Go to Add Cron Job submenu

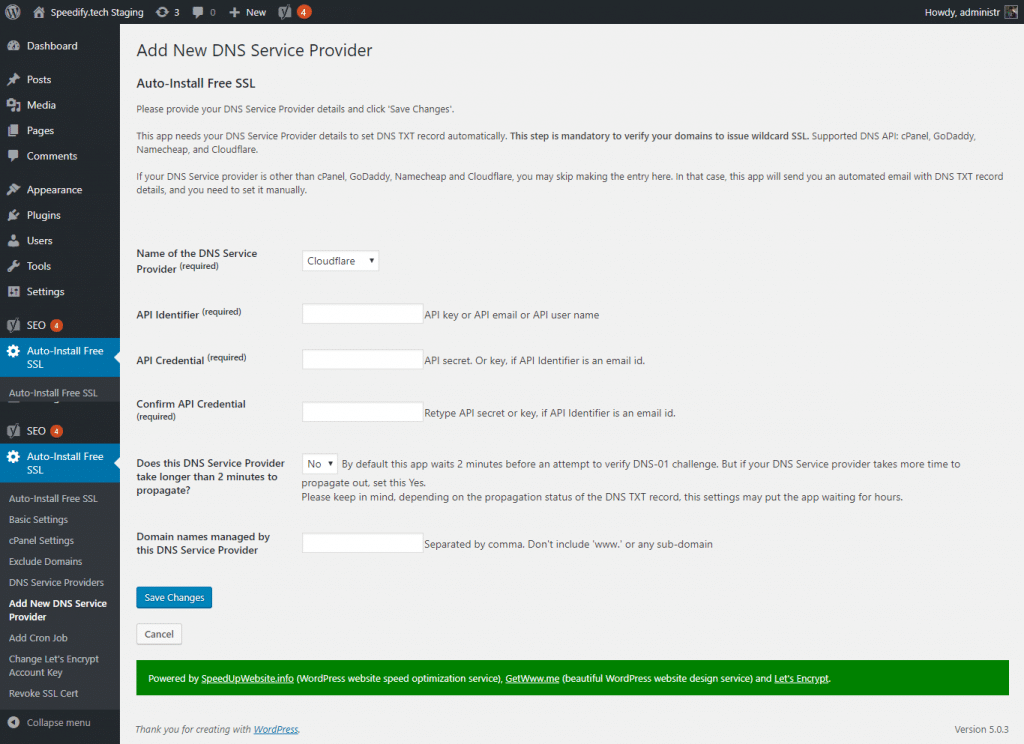coord(38,638)
